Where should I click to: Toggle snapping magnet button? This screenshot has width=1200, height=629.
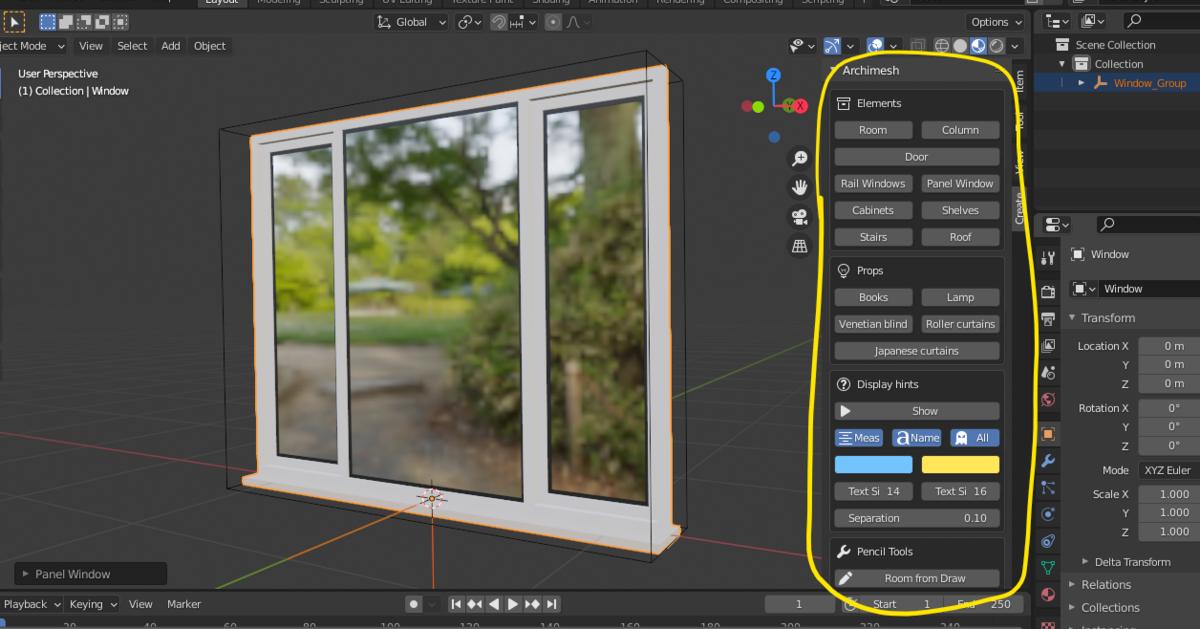click(x=498, y=22)
